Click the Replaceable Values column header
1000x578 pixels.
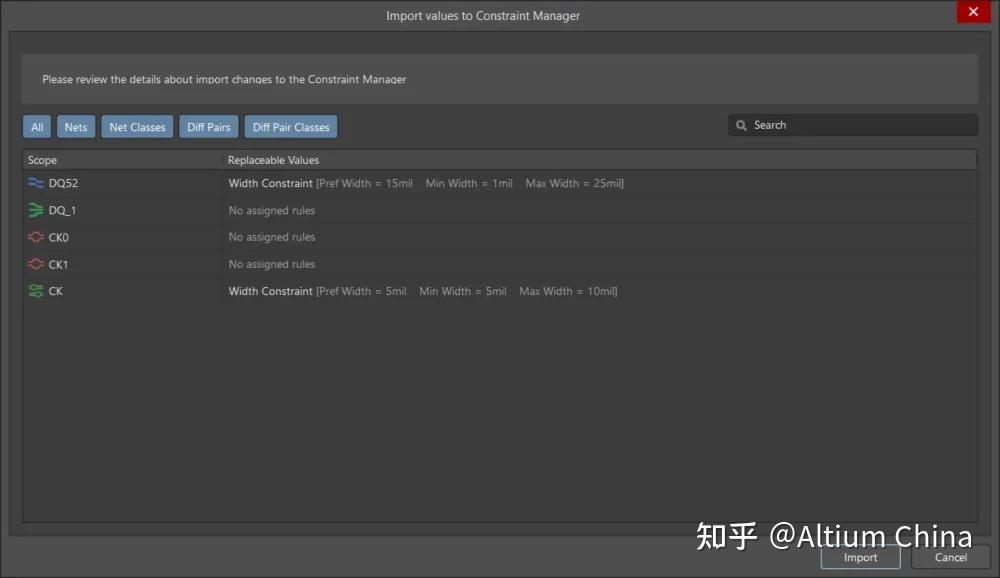[273, 159]
